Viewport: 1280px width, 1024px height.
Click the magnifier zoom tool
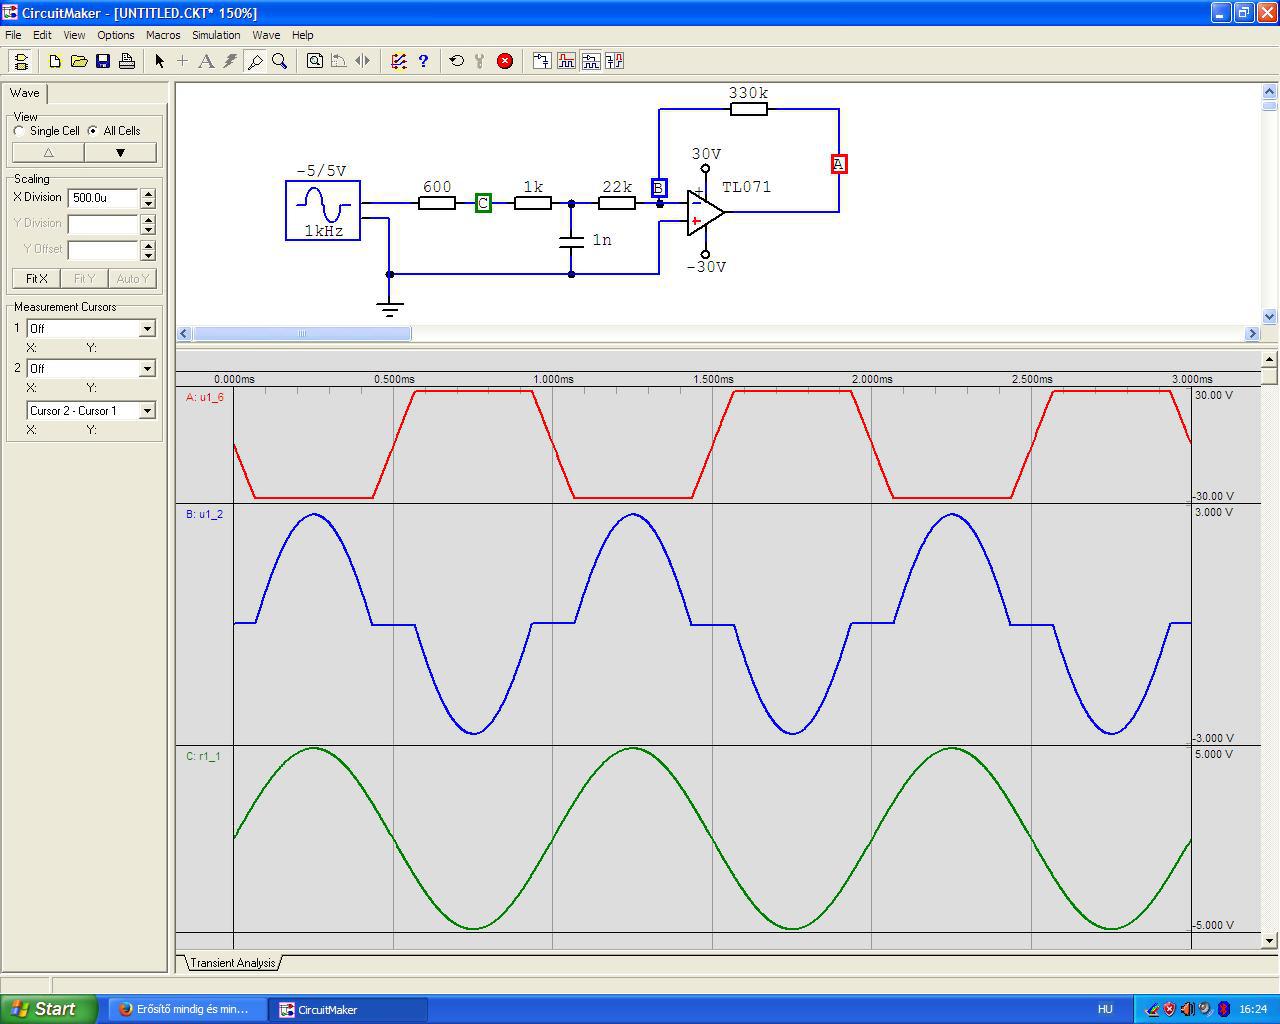point(280,61)
